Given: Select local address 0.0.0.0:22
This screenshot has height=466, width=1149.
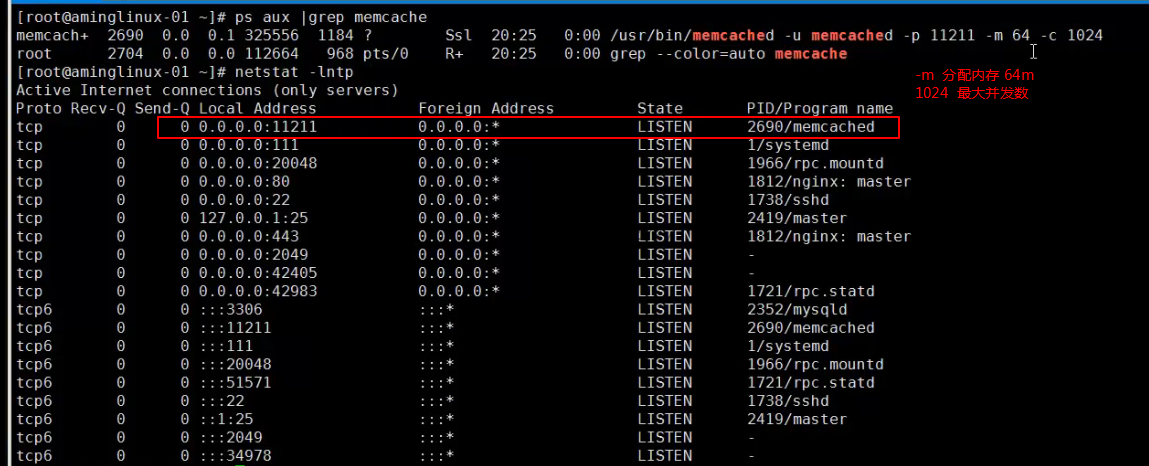Looking at the screenshot, I should (244, 200).
